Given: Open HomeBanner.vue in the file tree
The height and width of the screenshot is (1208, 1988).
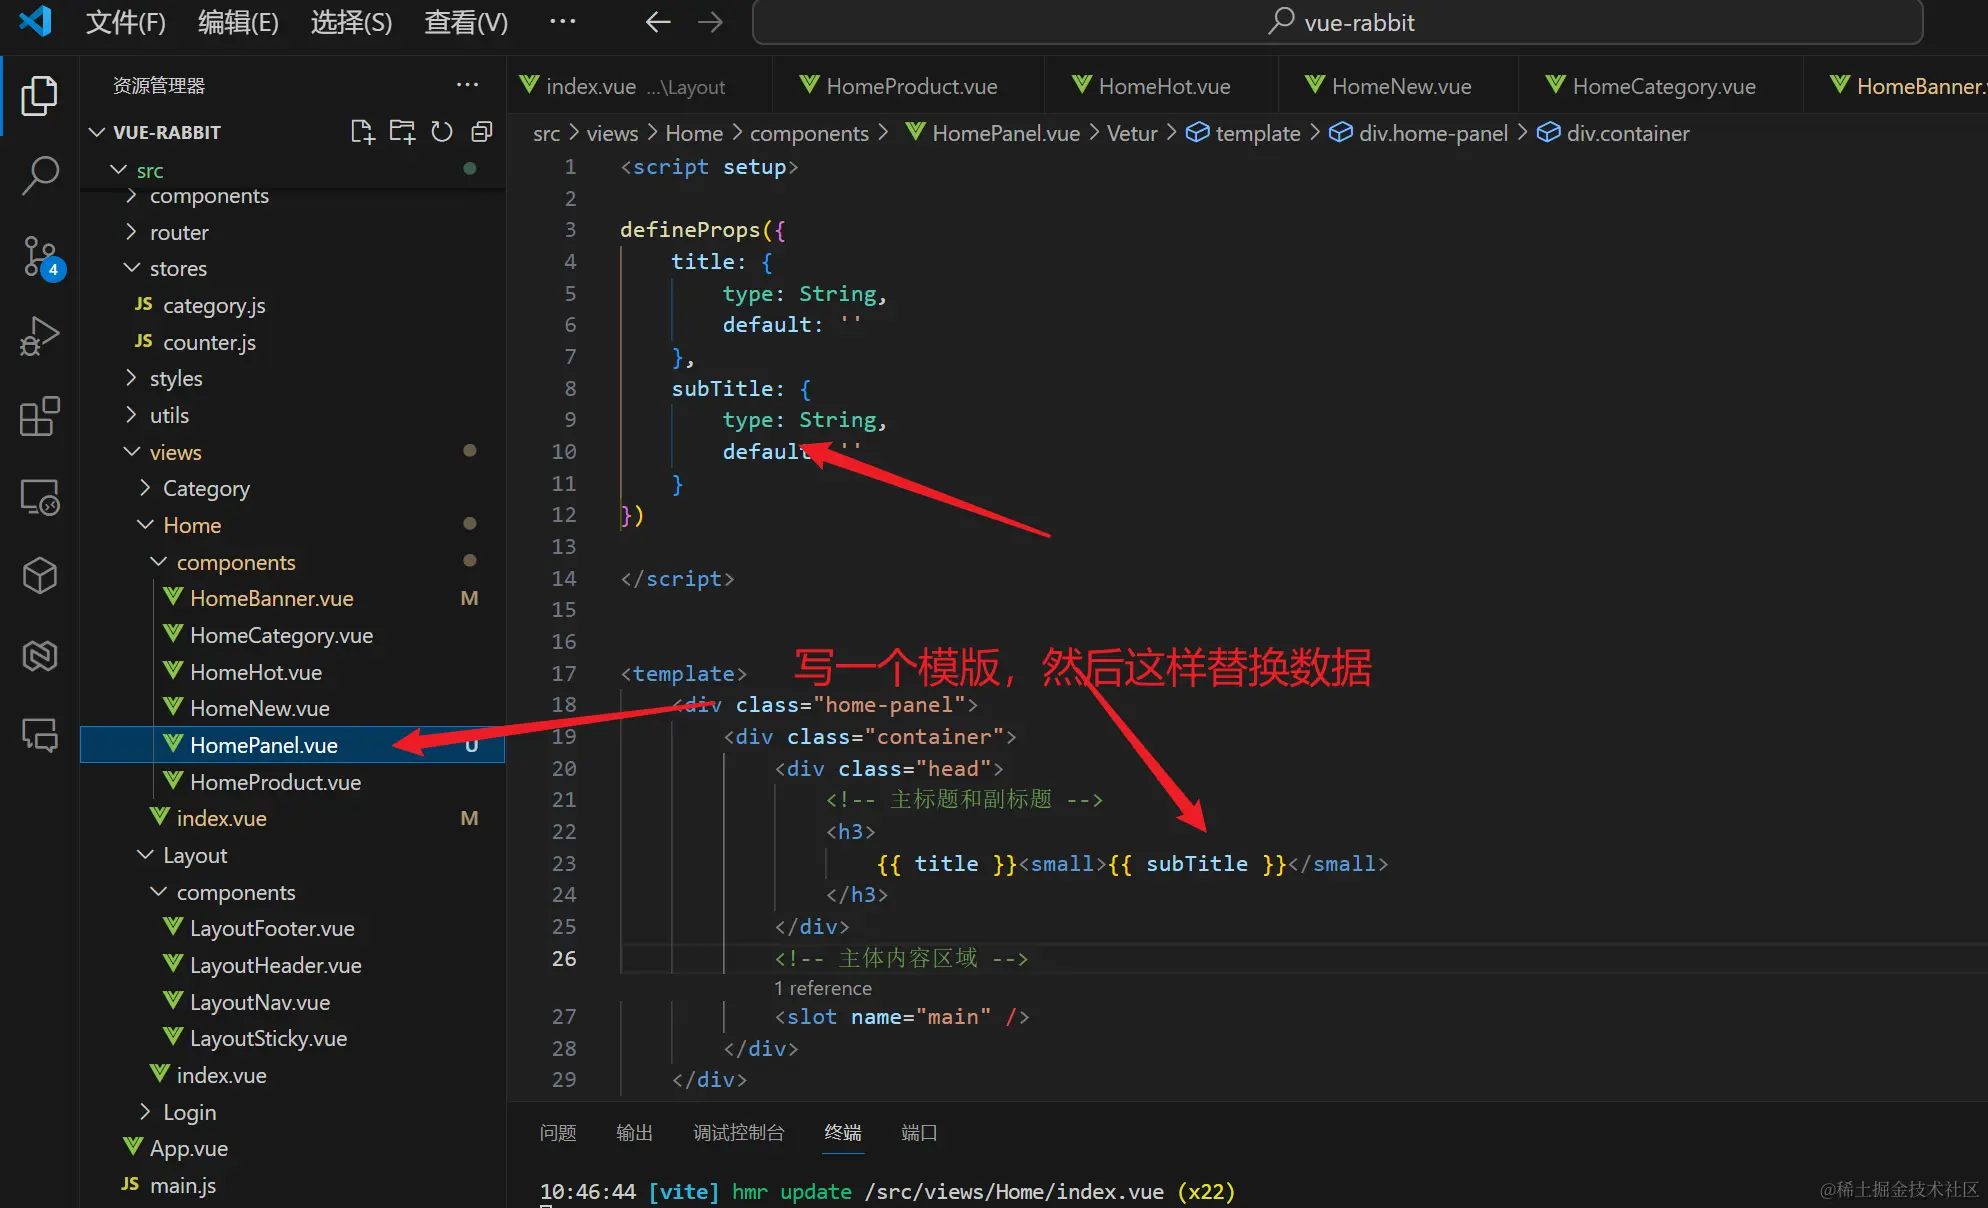Looking at the screenshot, I should click(x=271, y=598).
